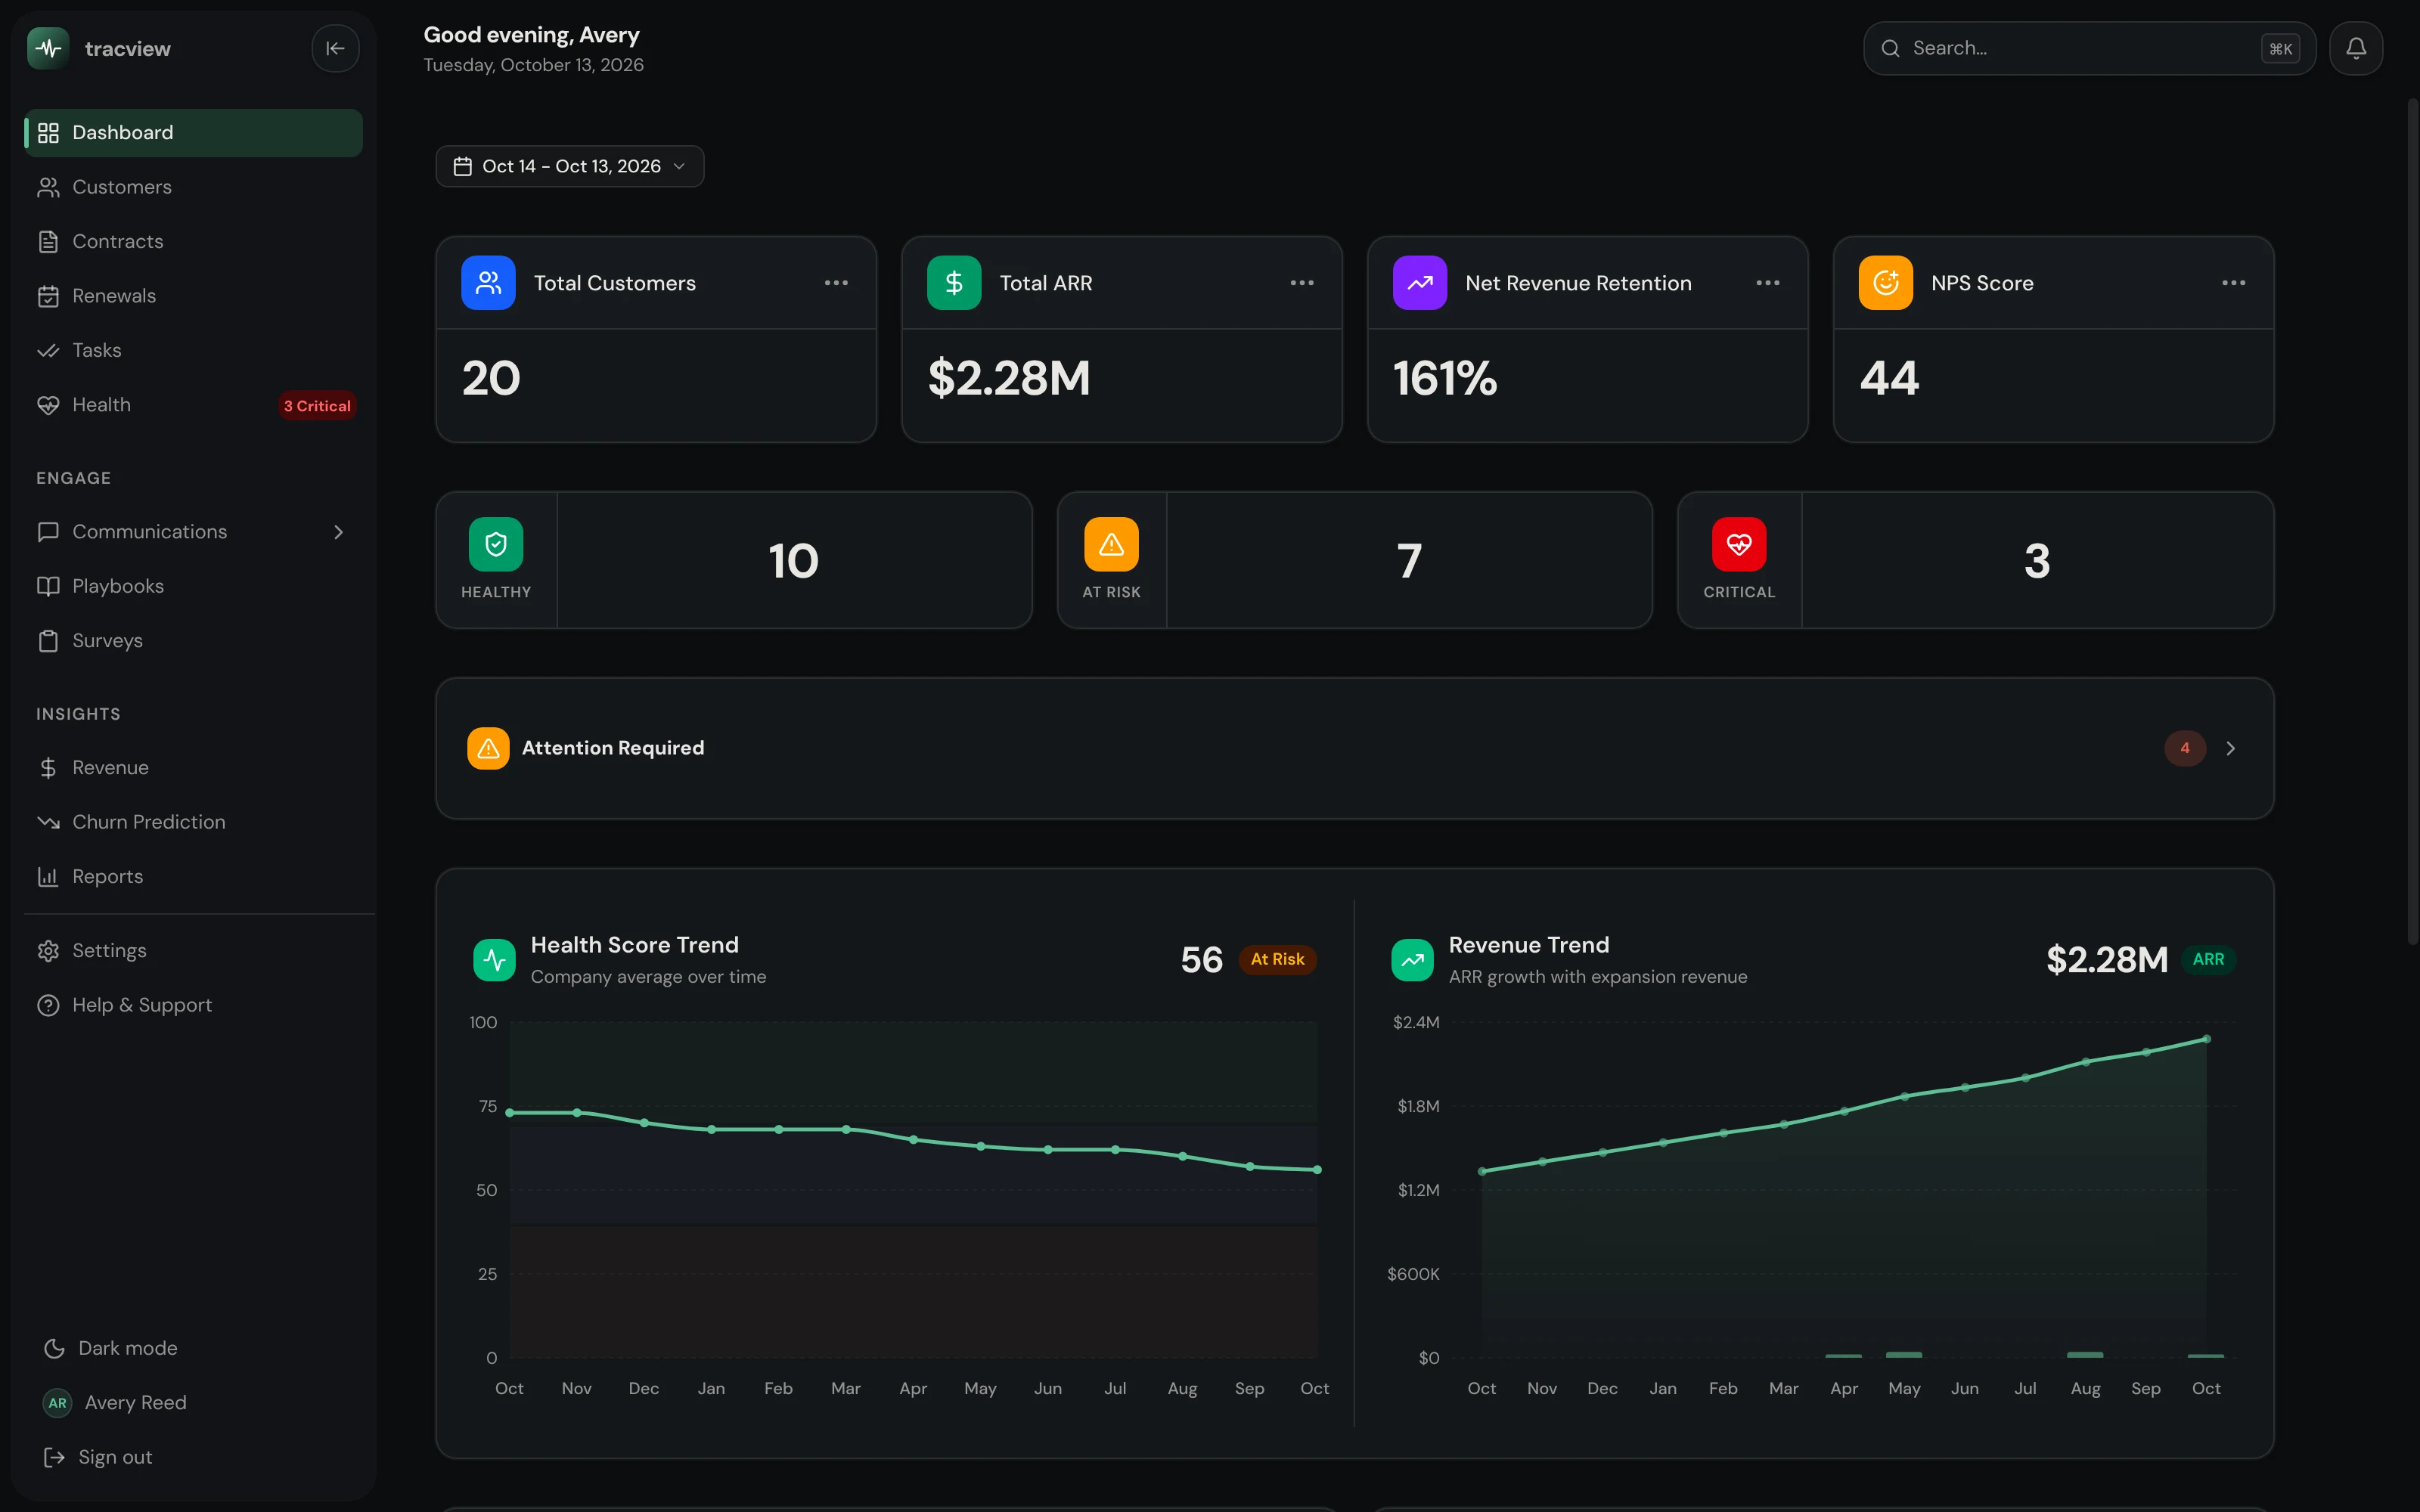2420x1512 pixels.
Task: Click the Revenue Trend arrow icon
Action: [x=1412, y=960]
